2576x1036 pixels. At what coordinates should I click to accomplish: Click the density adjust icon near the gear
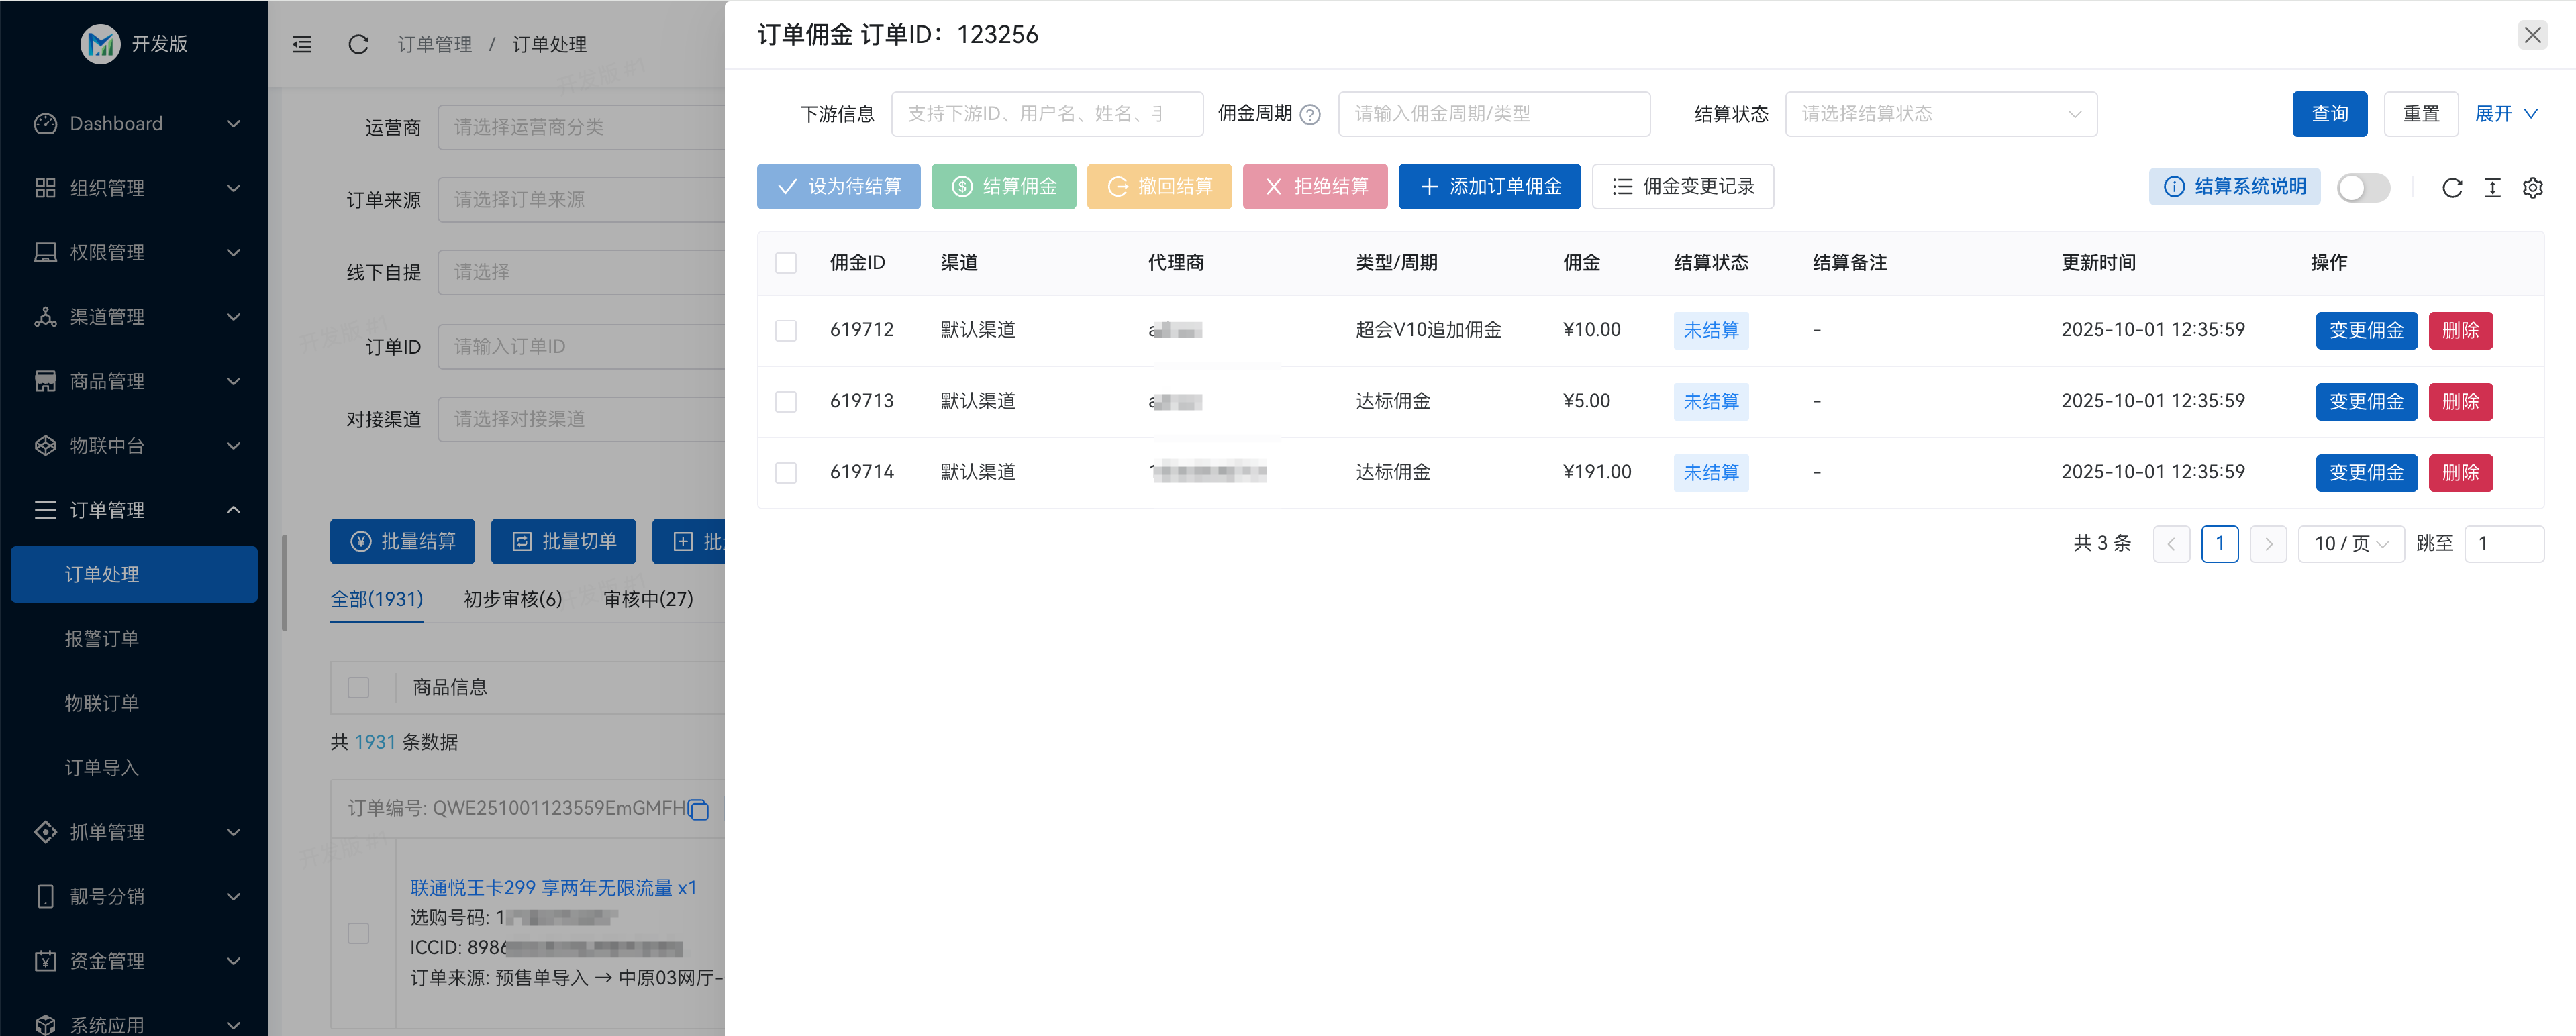coord(2492,188)
